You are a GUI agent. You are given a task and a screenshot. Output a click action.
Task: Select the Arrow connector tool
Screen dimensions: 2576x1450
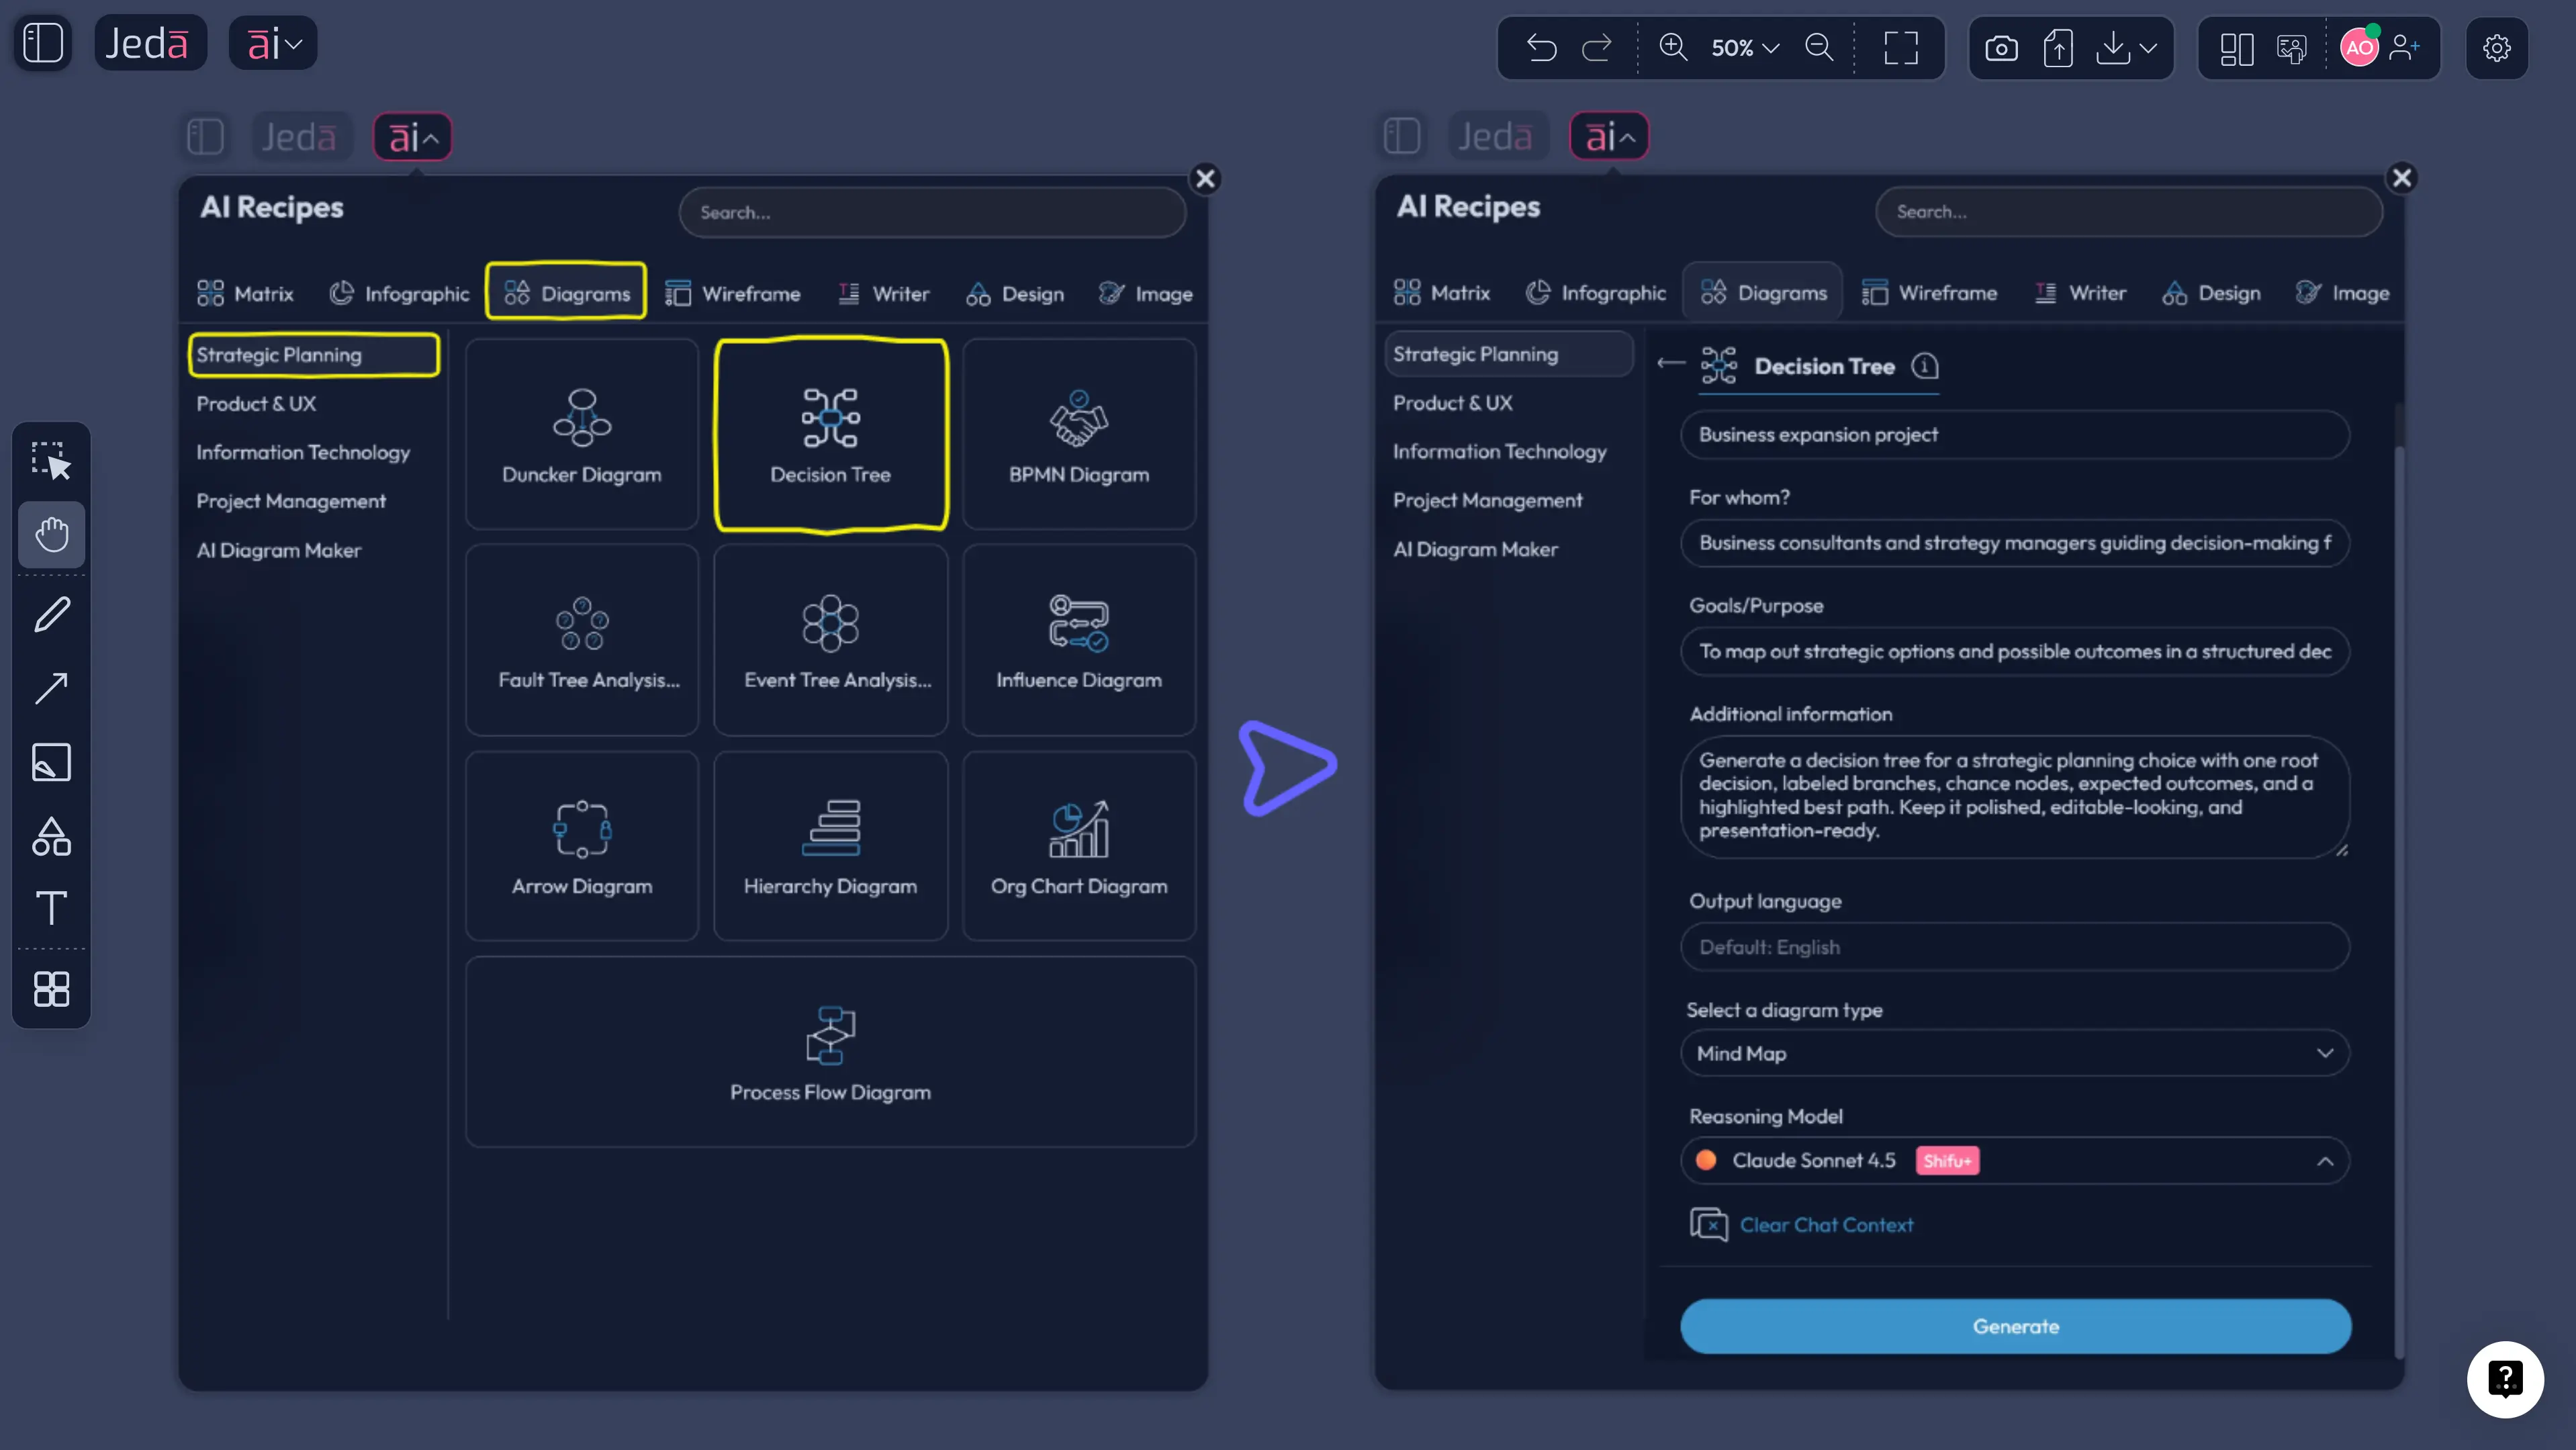pos(52,688)
